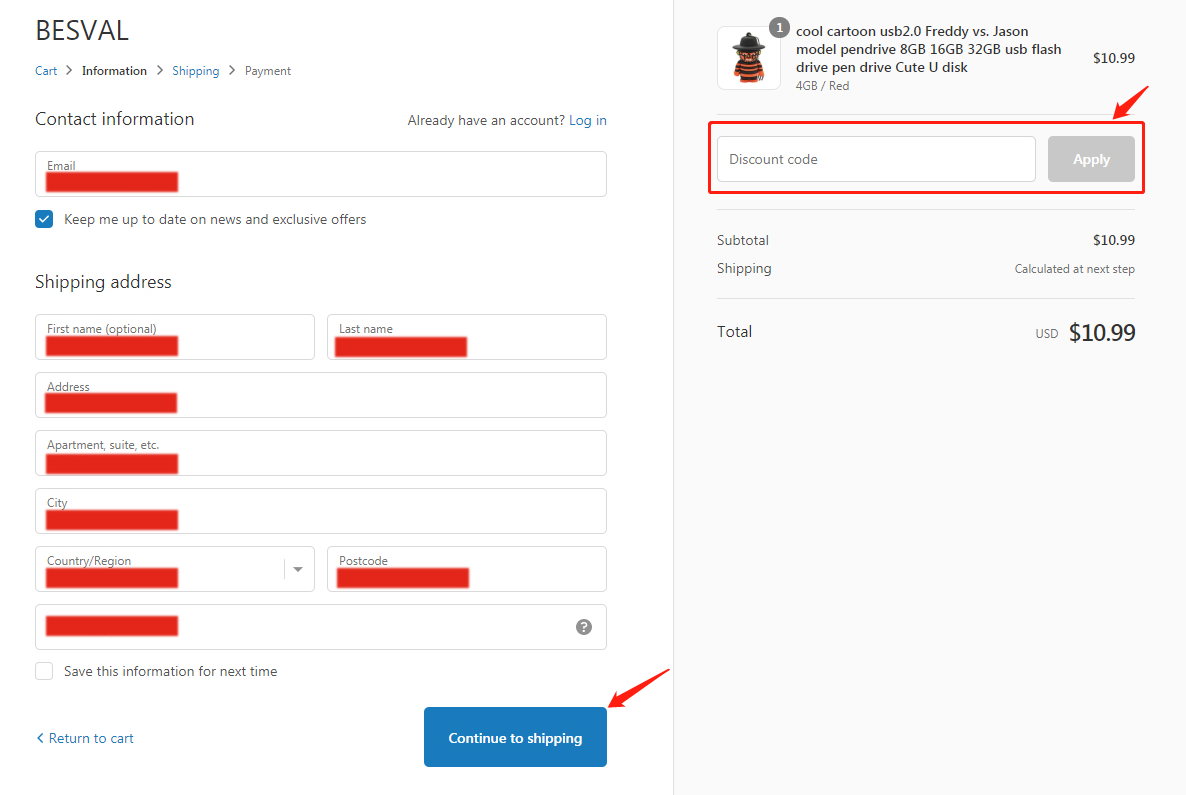Click the Log in link
This screenshot has width=1186, height=795.
coord(587,120)
